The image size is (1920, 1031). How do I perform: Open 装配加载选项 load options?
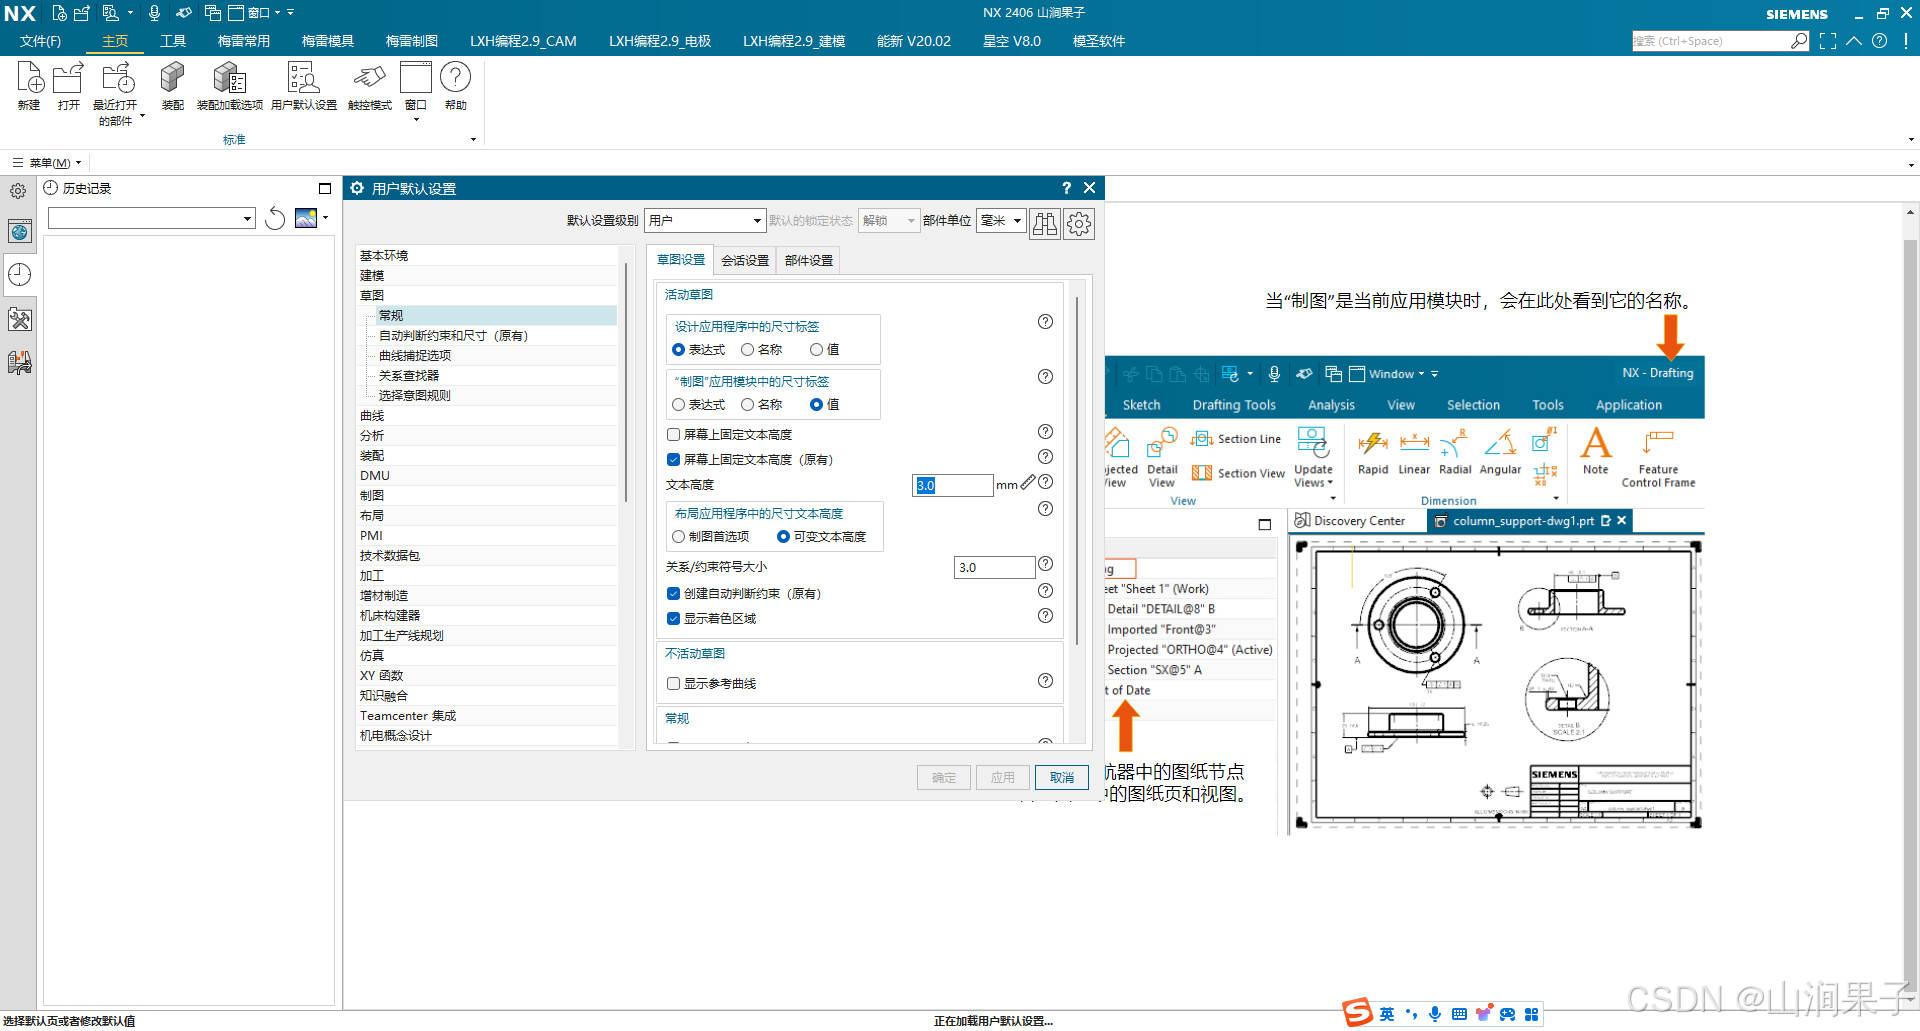(x=229, y=78)
